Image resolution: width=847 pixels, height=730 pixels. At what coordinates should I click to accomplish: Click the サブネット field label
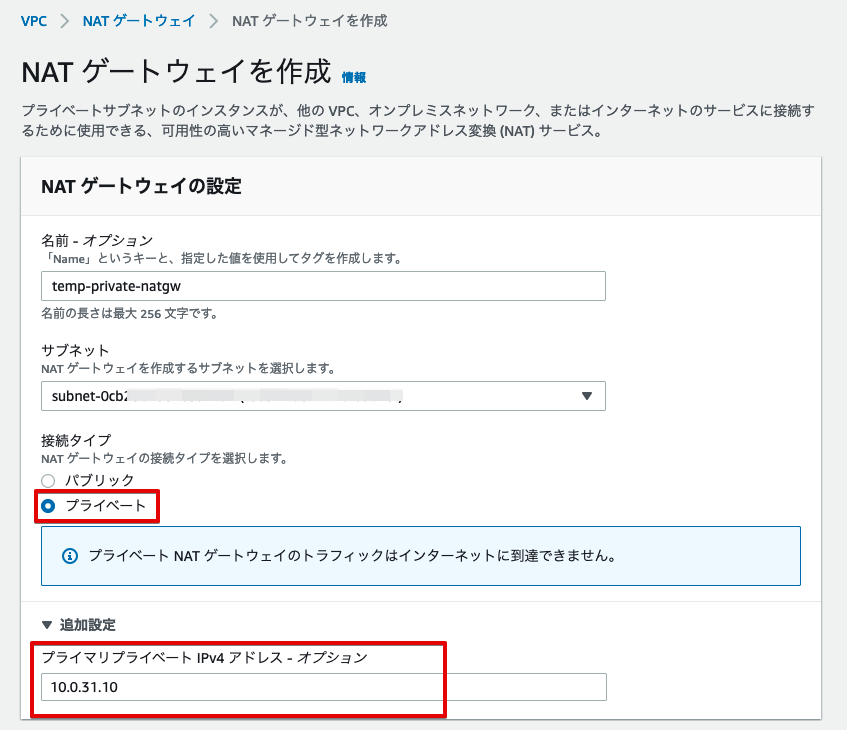[75, 350]
